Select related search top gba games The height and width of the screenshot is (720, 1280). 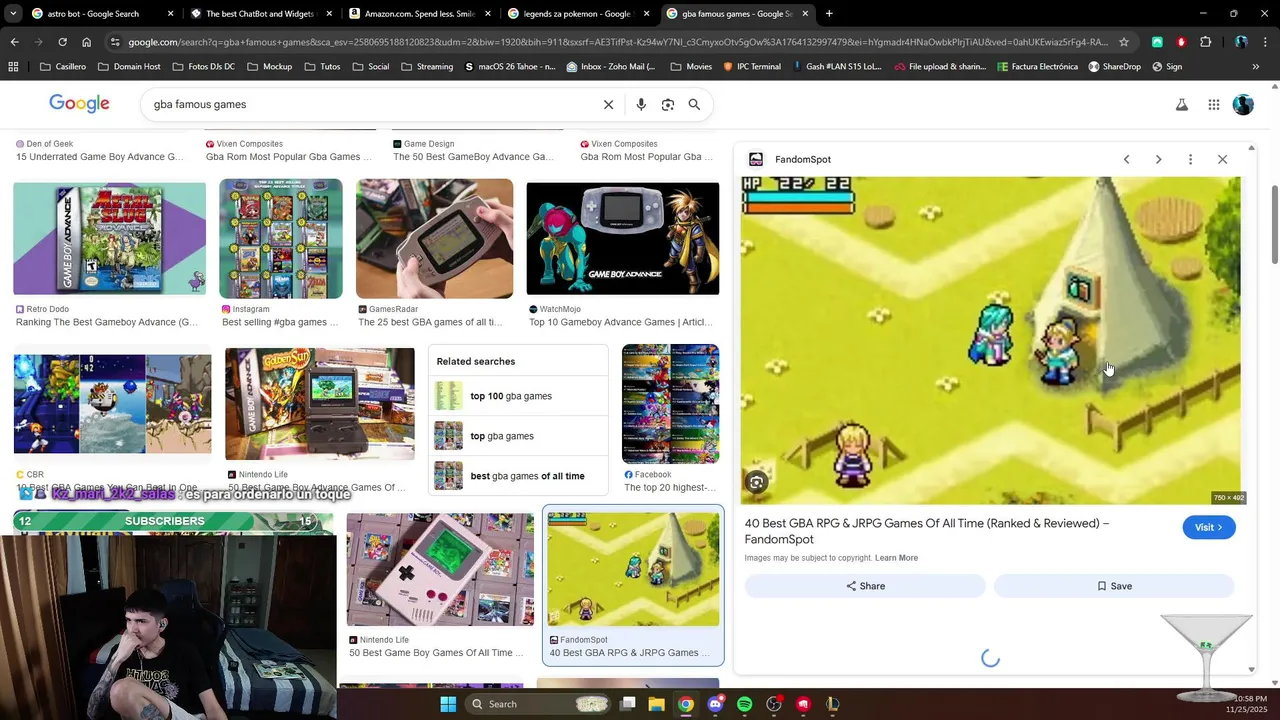(x=518, y=436)
